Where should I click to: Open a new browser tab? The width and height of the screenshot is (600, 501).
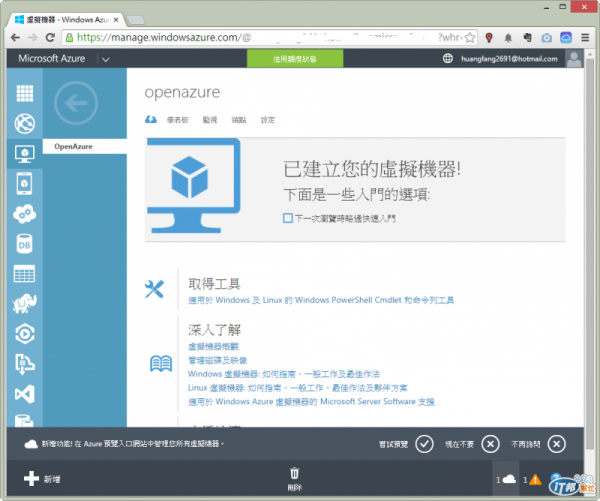pyautogui.click(x=135, y=20)
